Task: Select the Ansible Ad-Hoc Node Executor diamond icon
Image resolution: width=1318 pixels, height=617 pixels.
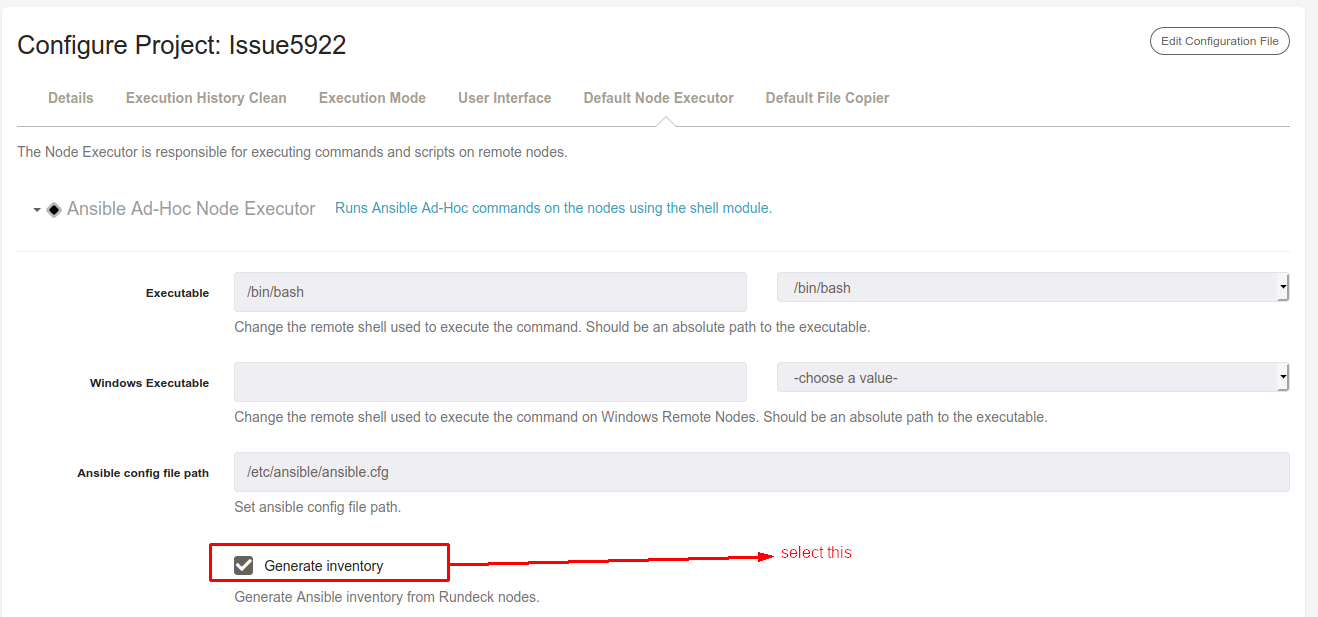Action: [54, 208]
